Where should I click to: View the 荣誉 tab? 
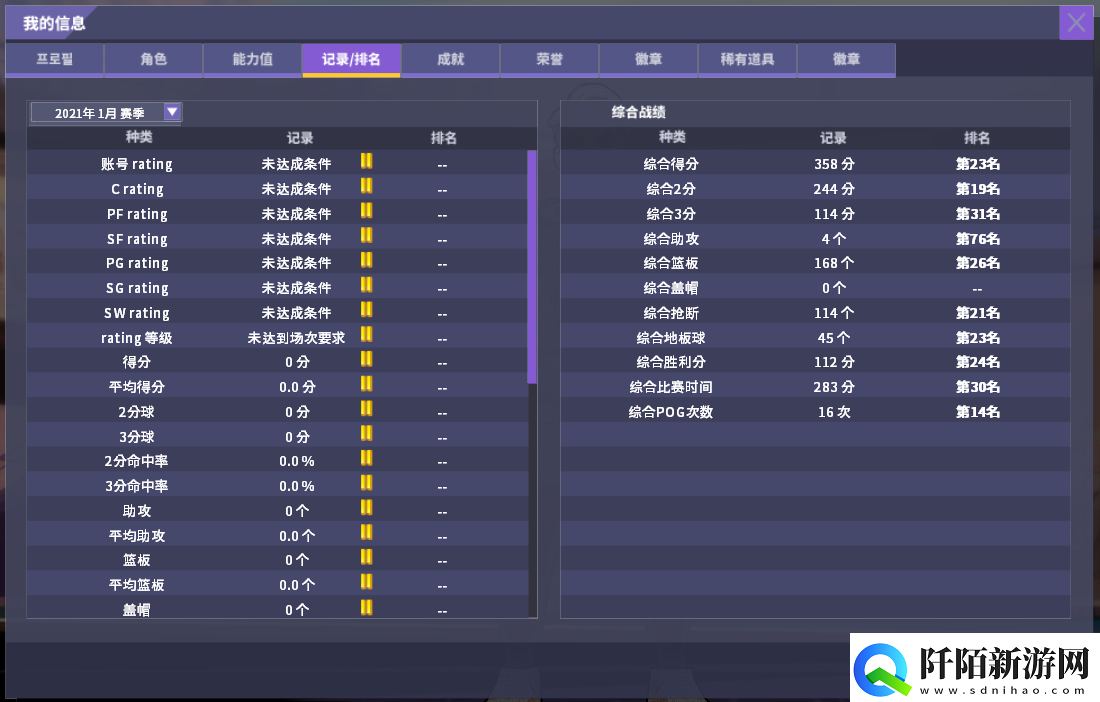tap(549, 60)
